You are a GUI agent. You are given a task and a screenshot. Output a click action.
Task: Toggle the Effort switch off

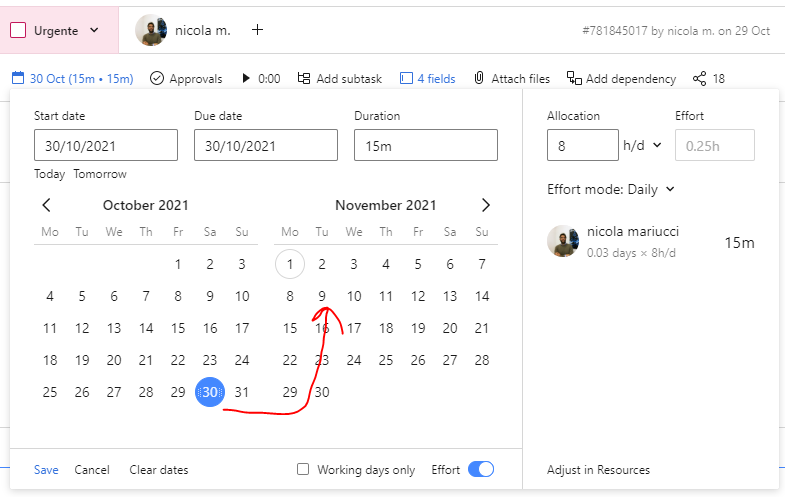point(481,470)
